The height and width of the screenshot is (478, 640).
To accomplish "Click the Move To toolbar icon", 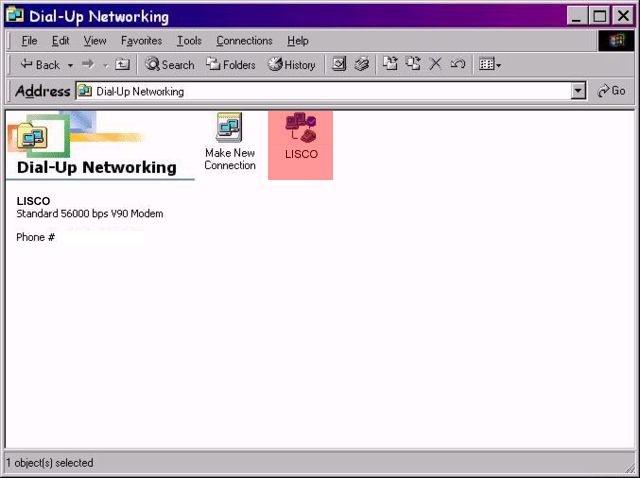I will [390, 65].
